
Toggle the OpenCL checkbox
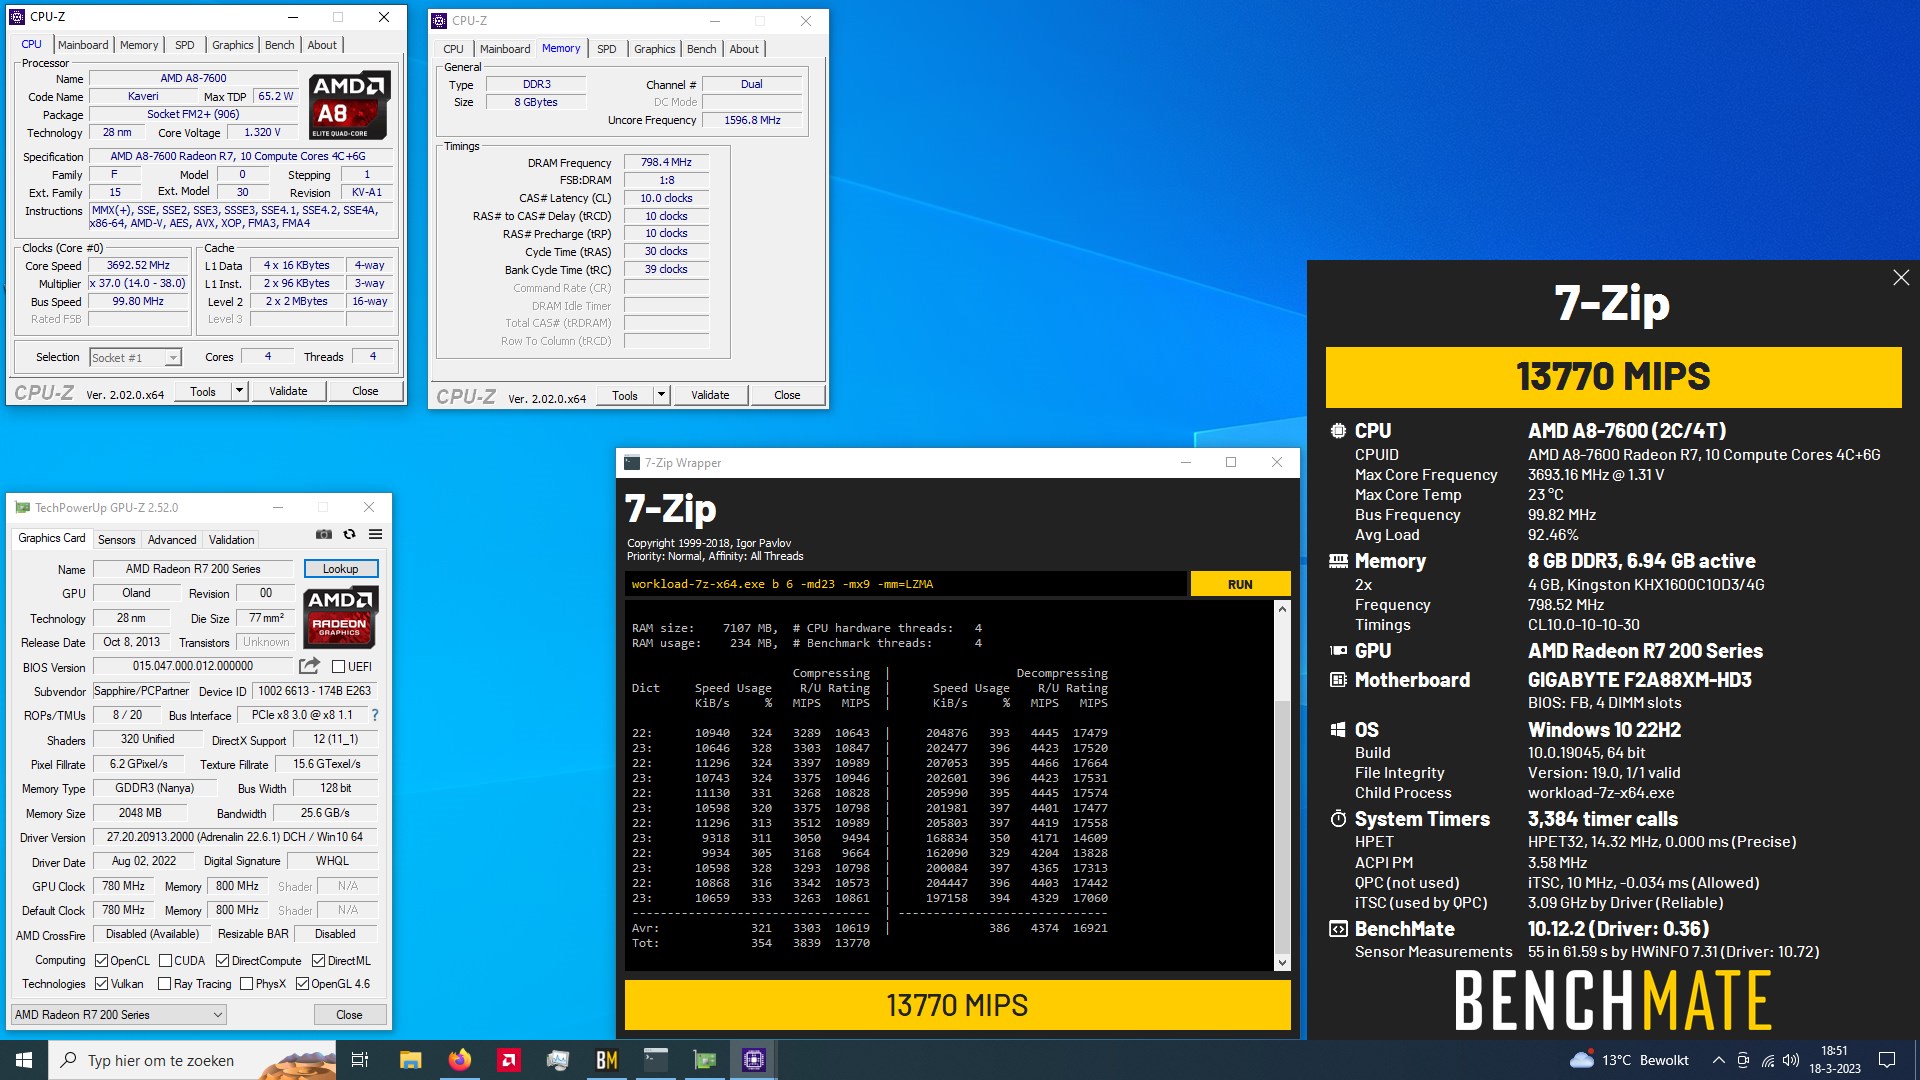101,961
